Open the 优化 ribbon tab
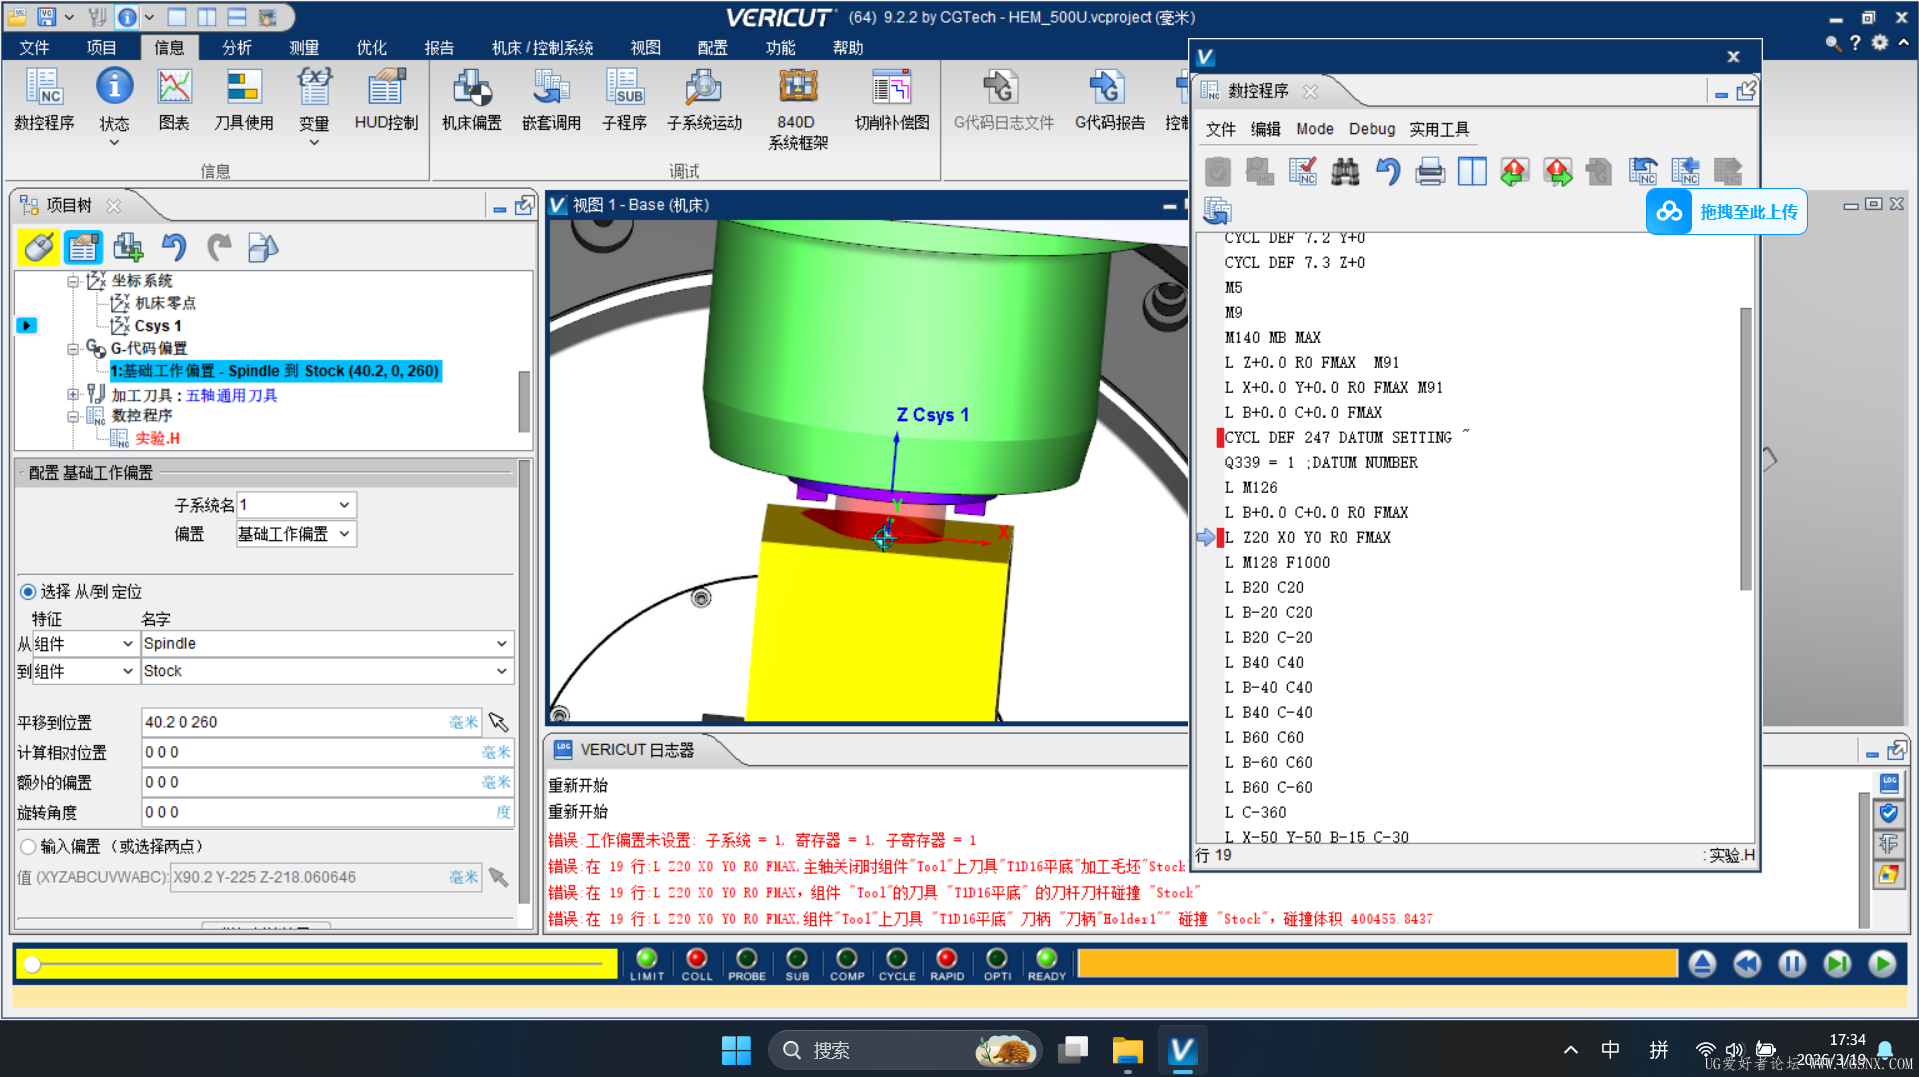This screenshot has height=1077, width=1919. pos(371,47)
